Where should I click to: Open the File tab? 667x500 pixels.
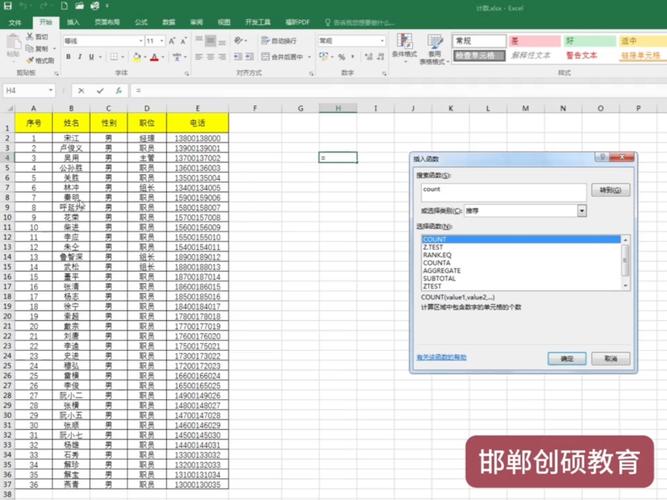[15, 23]
